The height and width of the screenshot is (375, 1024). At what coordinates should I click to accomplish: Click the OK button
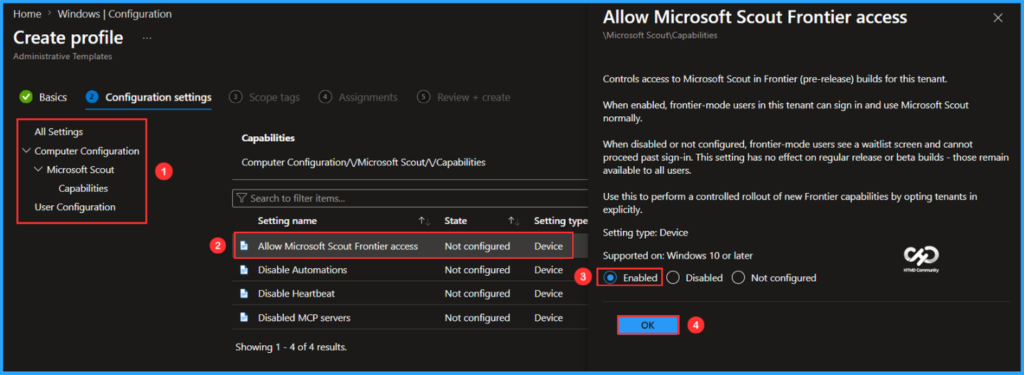648,325
